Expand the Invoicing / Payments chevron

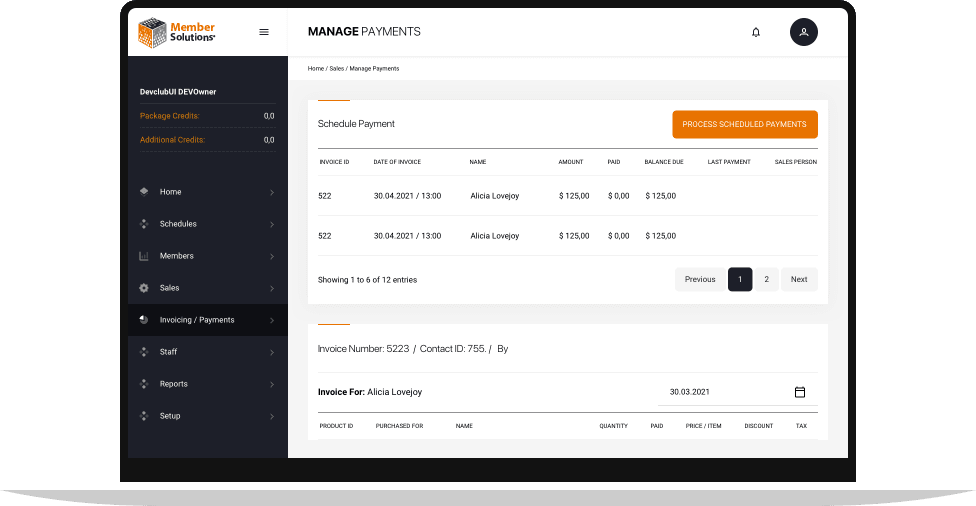pos(272,321)
